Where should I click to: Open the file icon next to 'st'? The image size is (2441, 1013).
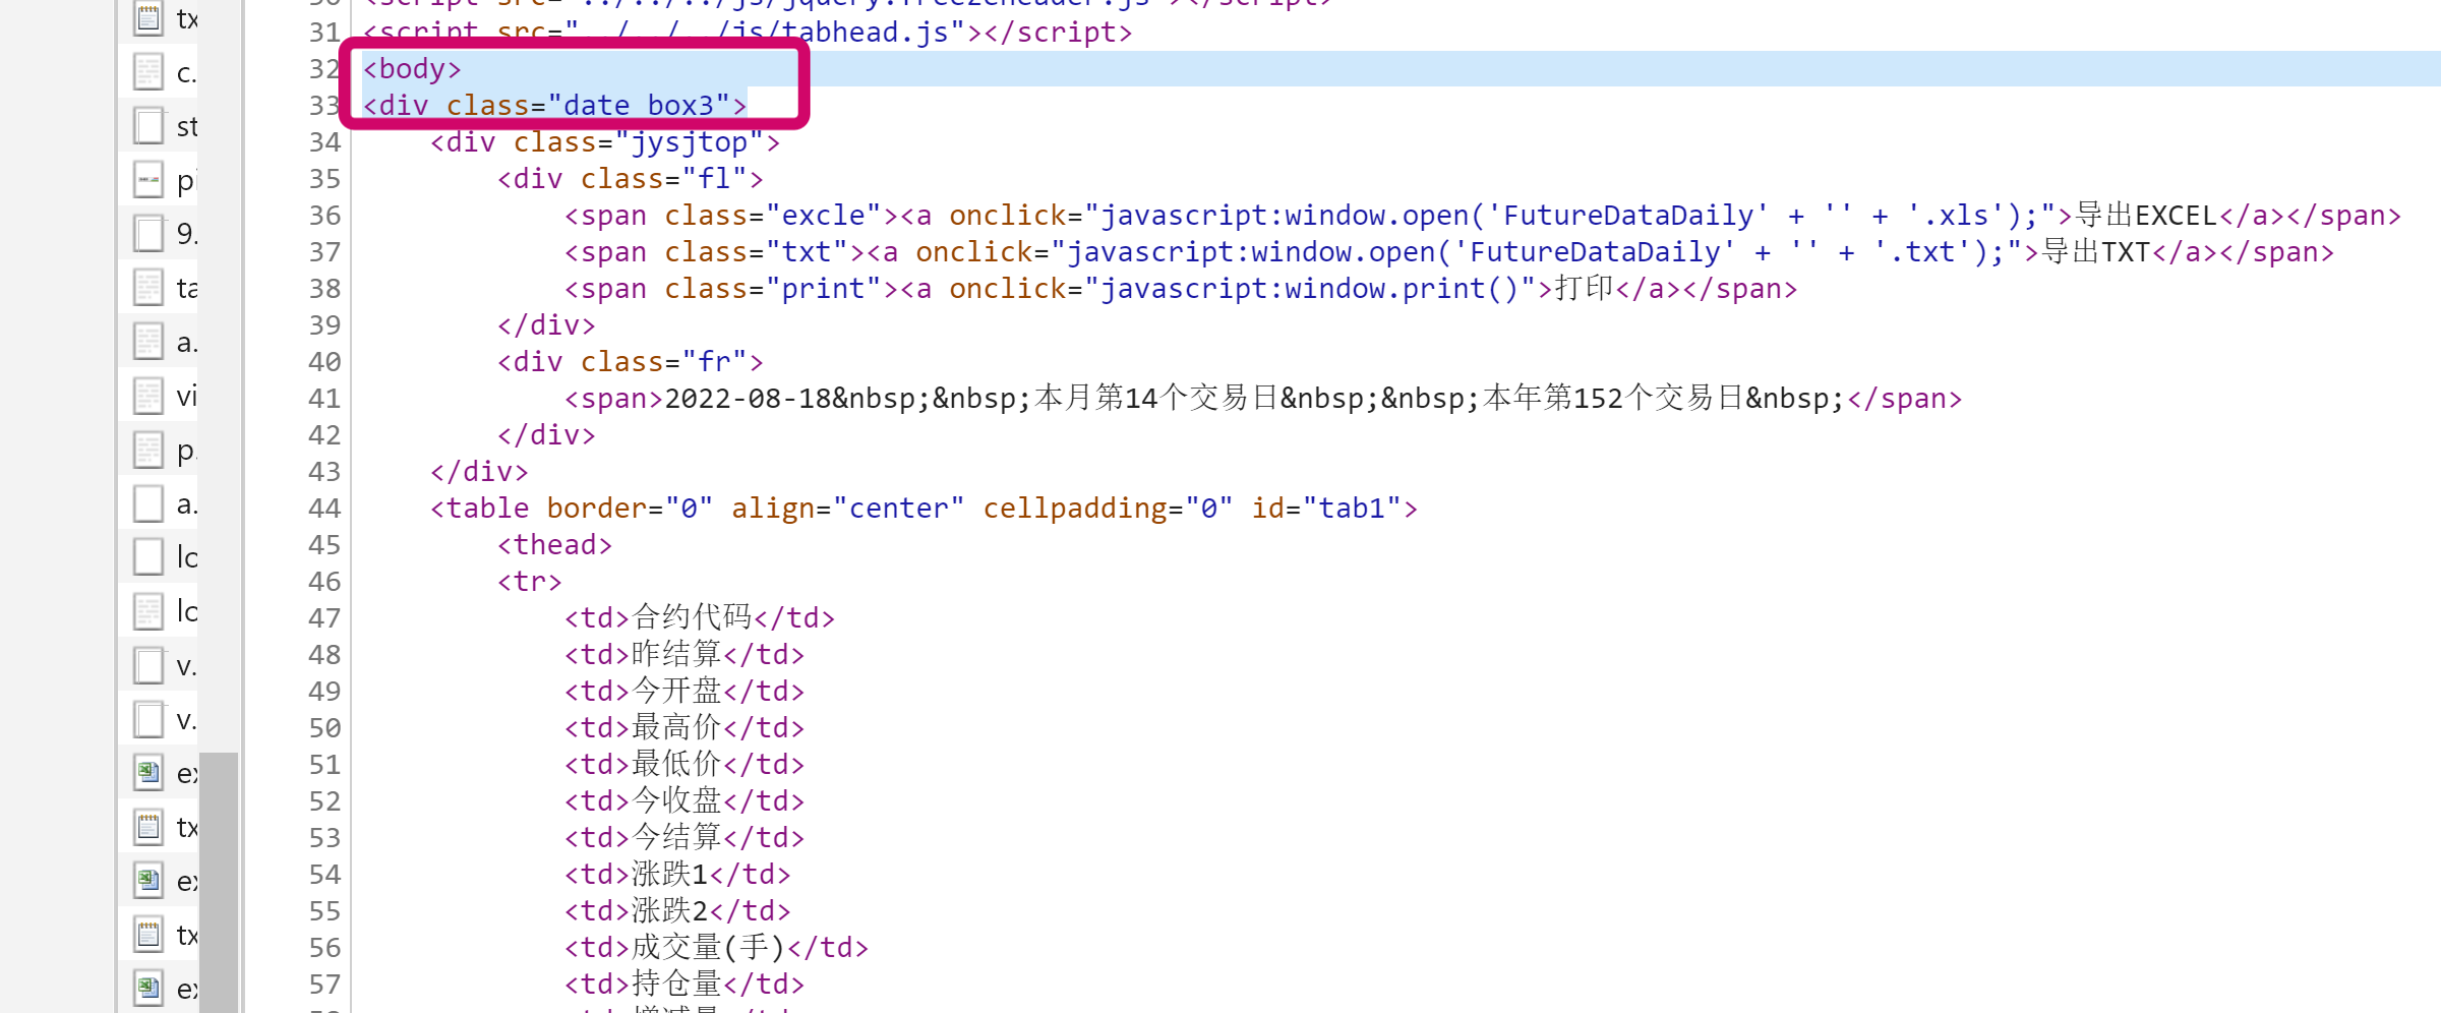(x=148, y=126)
